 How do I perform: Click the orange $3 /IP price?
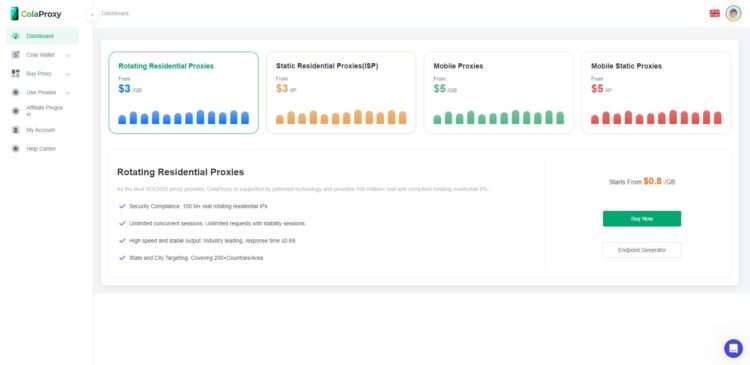point(287,89)
